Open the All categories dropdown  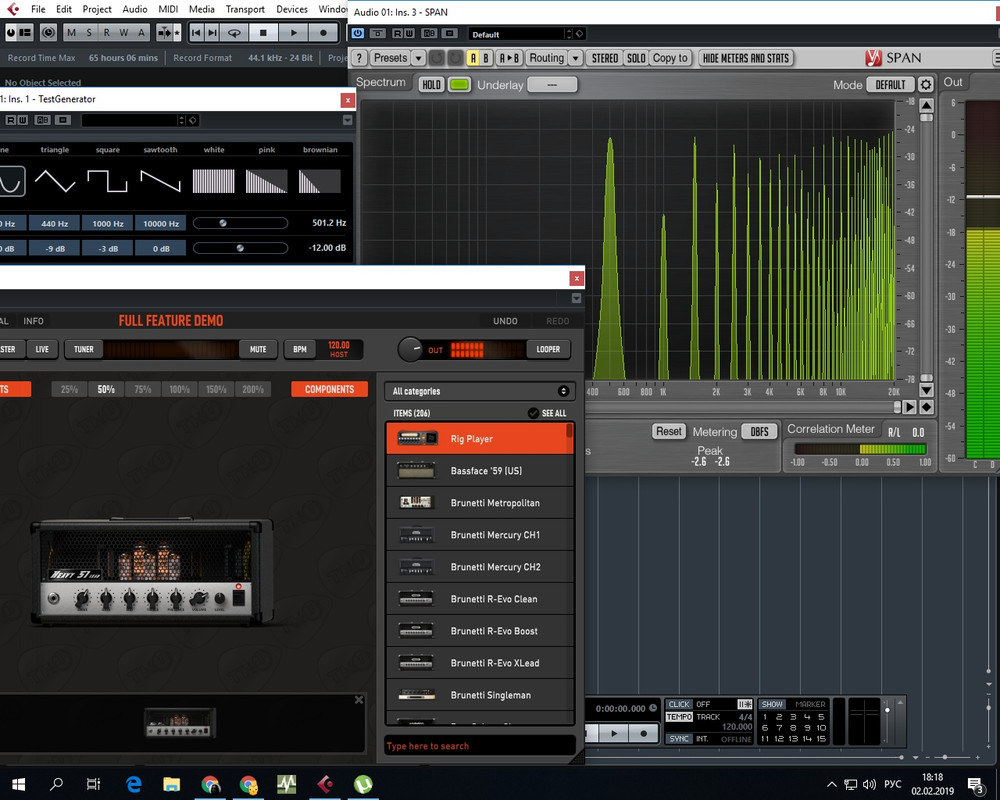coord(480,391)
